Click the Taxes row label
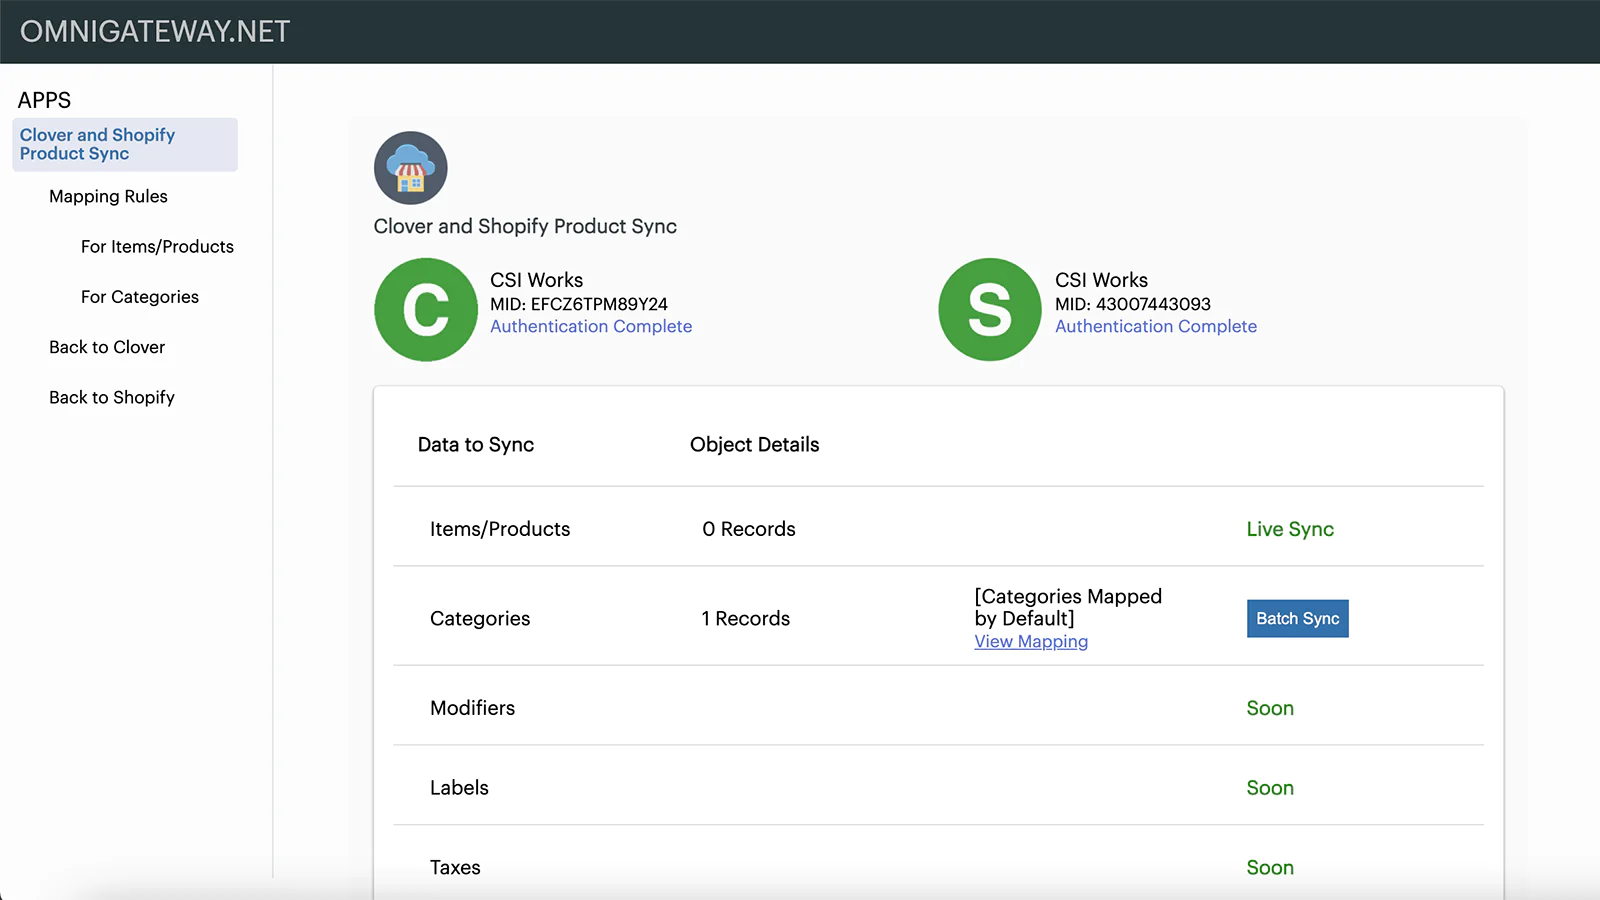Screen dimensions: 1600x900 (455, 868)
